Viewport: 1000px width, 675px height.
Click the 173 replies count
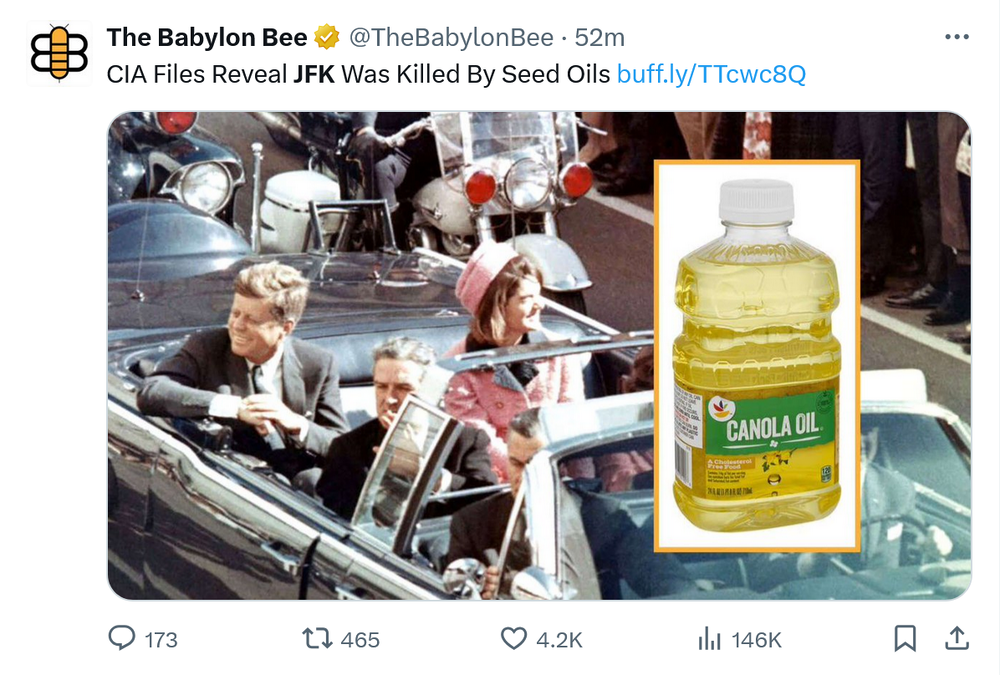161,640
